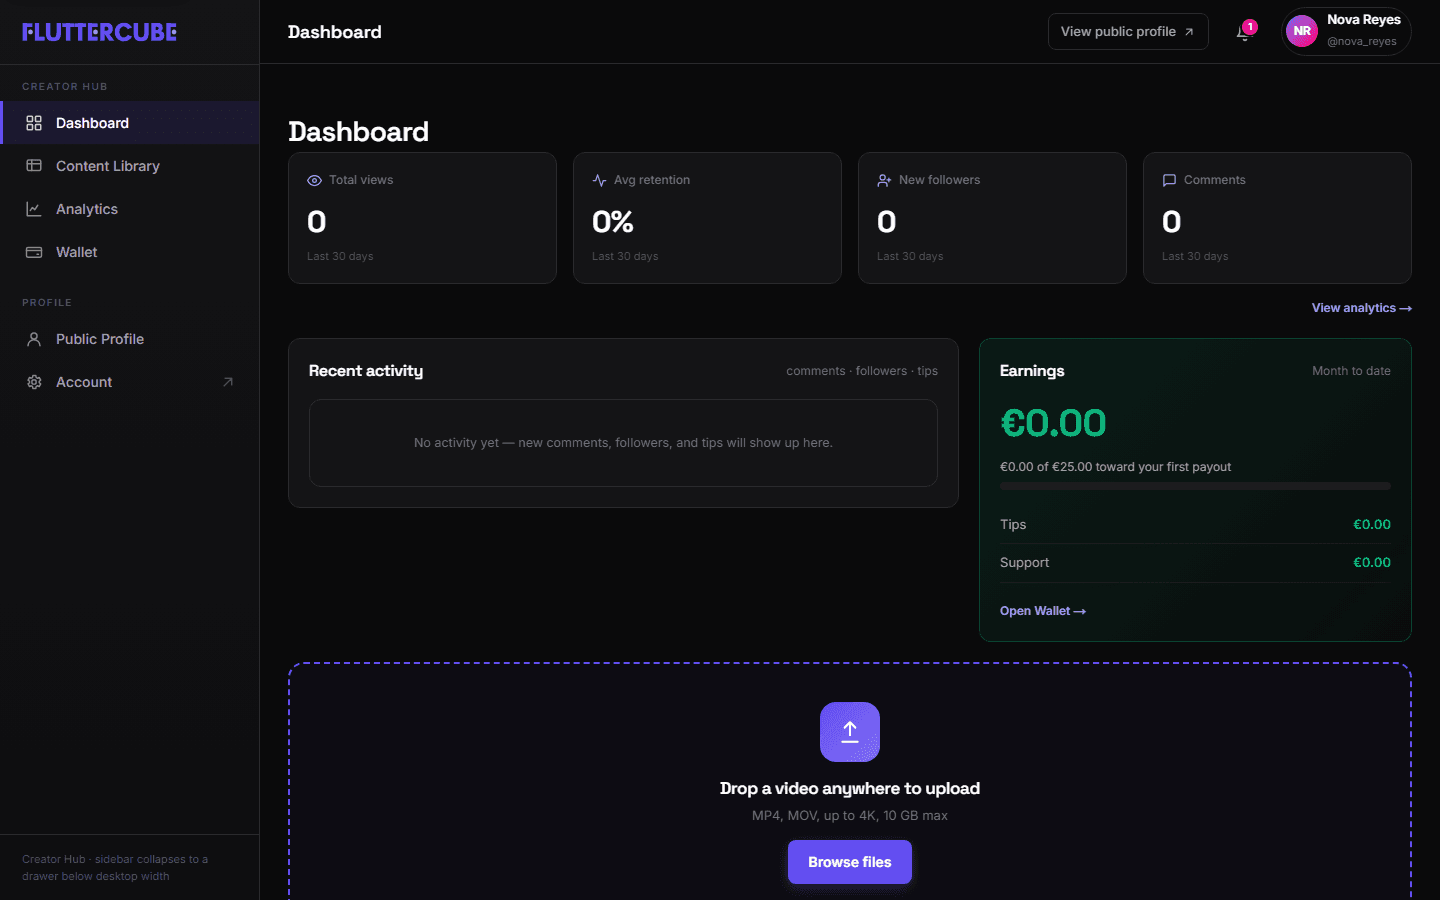Click the Support earnings row
This screenshot has height=900, width=1440.
tap(1195, 563)
